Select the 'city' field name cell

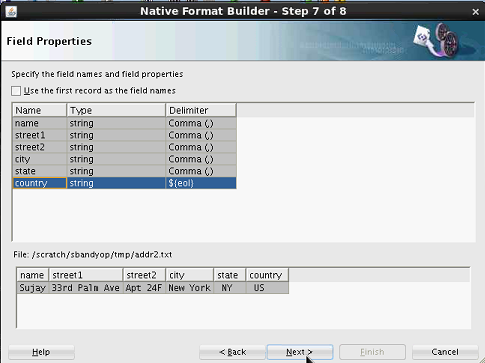(x=40, y=159)
